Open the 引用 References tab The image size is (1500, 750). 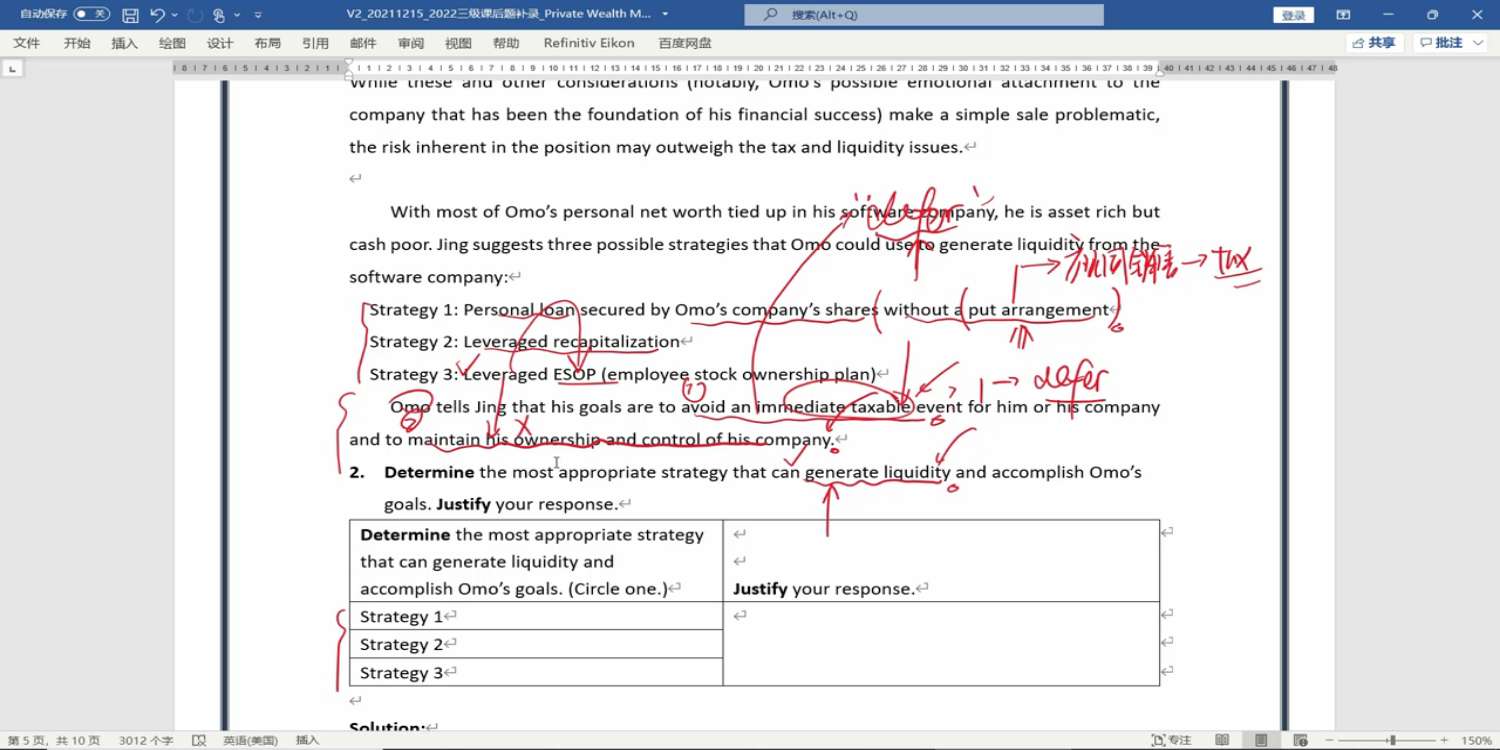click(x=315, y=43)
